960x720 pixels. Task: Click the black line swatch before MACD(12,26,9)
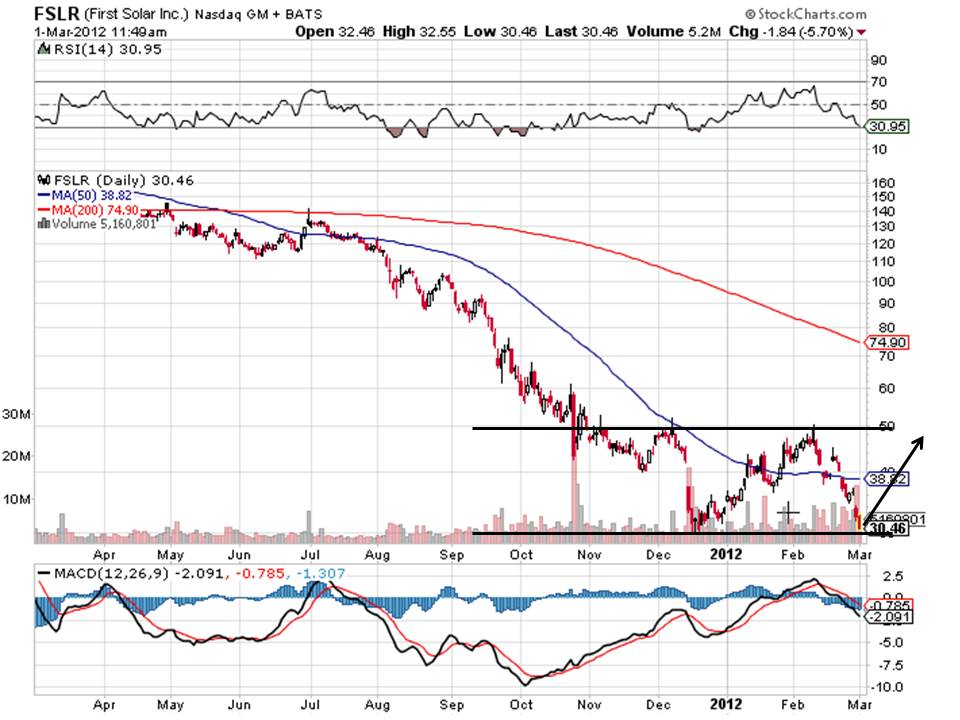[44, 574]
